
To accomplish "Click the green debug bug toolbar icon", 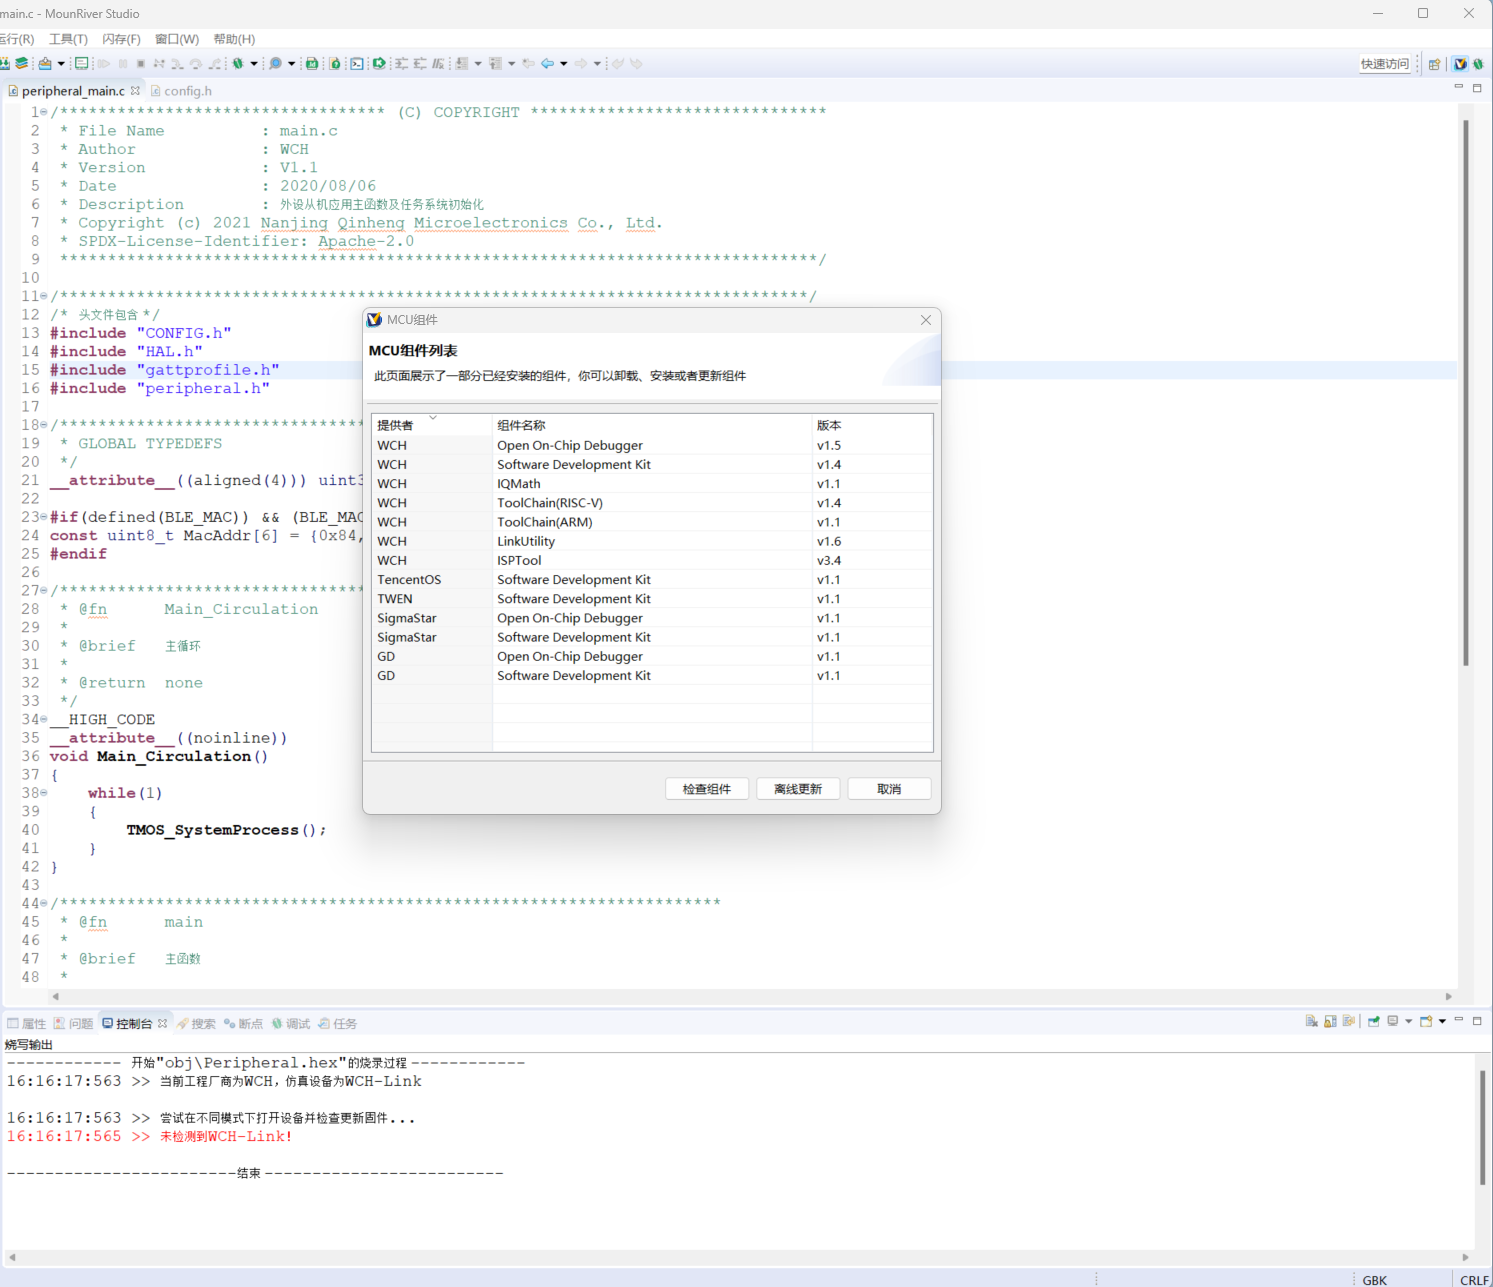I will pos(238,64).
